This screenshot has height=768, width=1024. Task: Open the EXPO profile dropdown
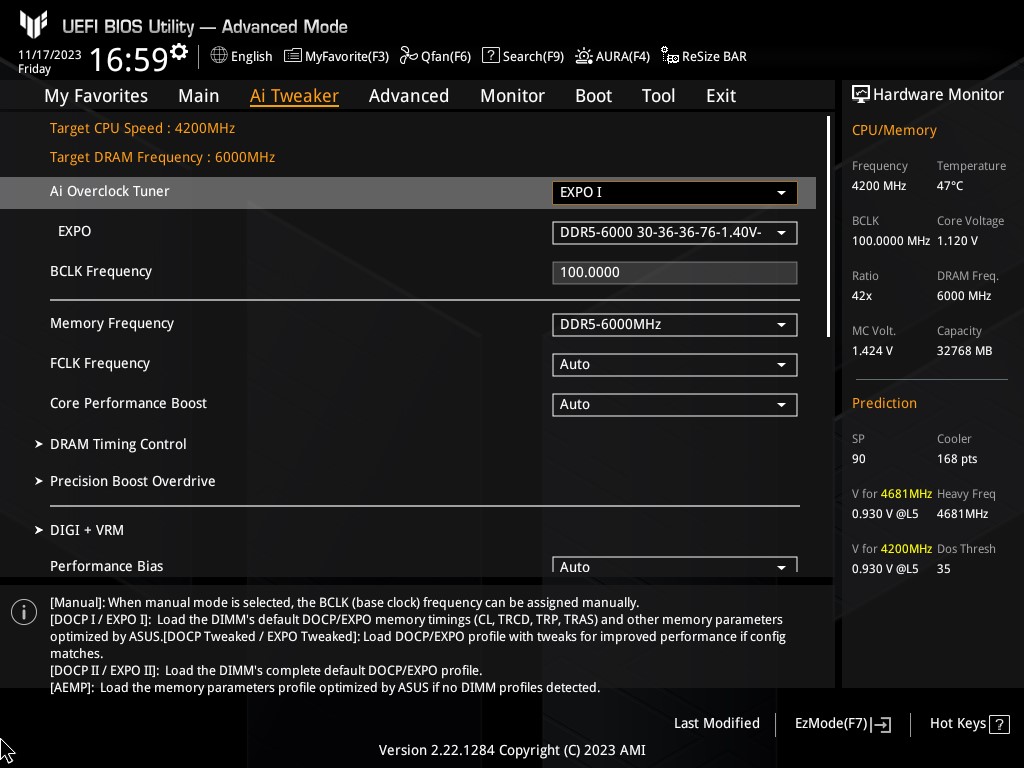tap(675, 233)
